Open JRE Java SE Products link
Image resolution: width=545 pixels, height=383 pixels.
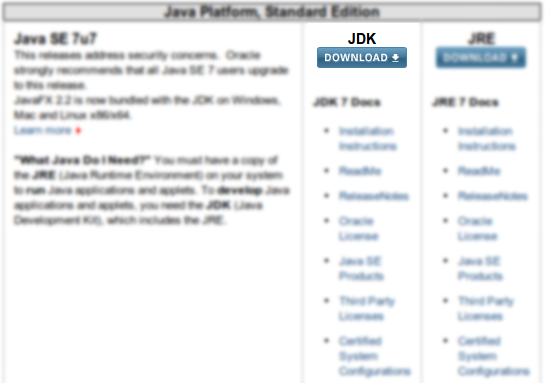click(480, 268)
